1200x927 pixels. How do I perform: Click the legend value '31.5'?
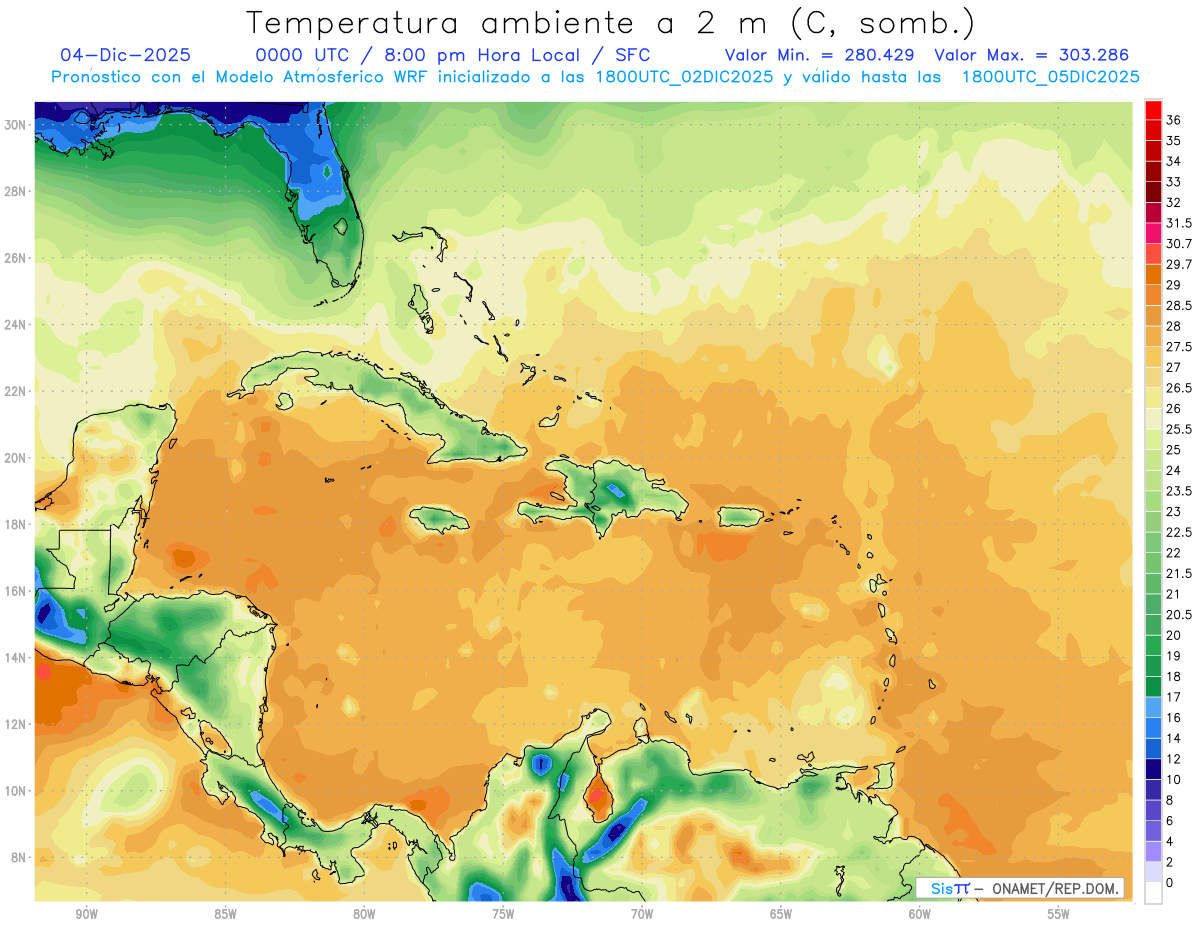point(1179,223)
